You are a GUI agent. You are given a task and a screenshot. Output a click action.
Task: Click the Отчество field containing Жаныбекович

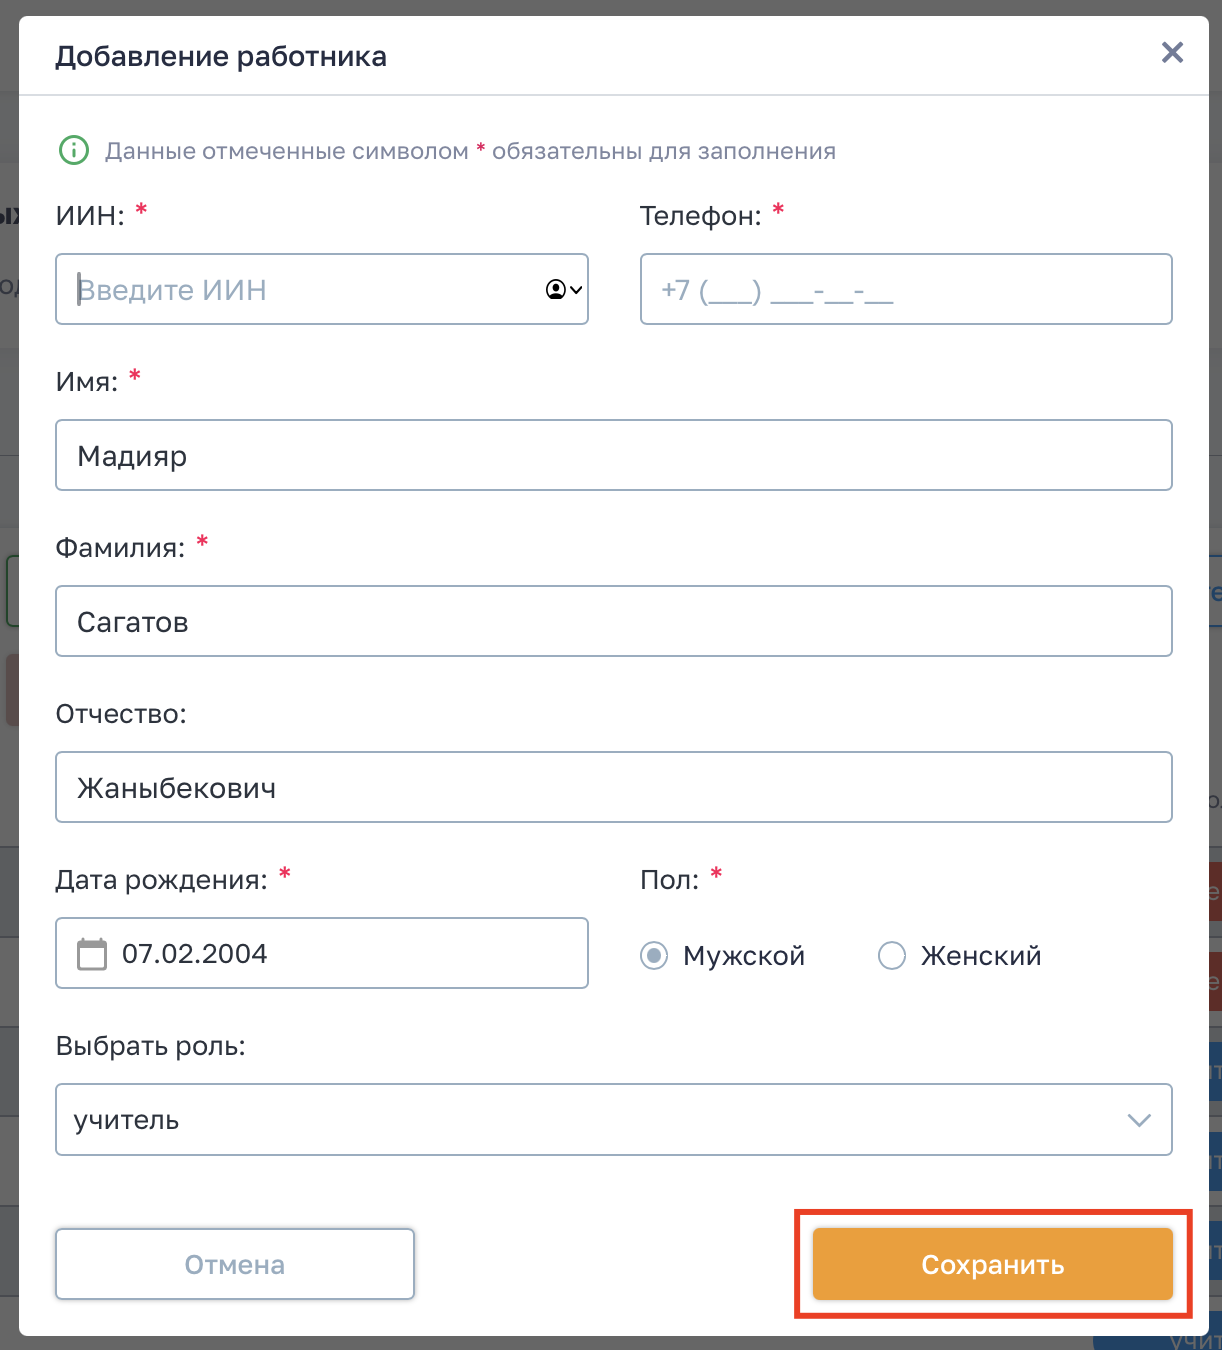(613, 788)
